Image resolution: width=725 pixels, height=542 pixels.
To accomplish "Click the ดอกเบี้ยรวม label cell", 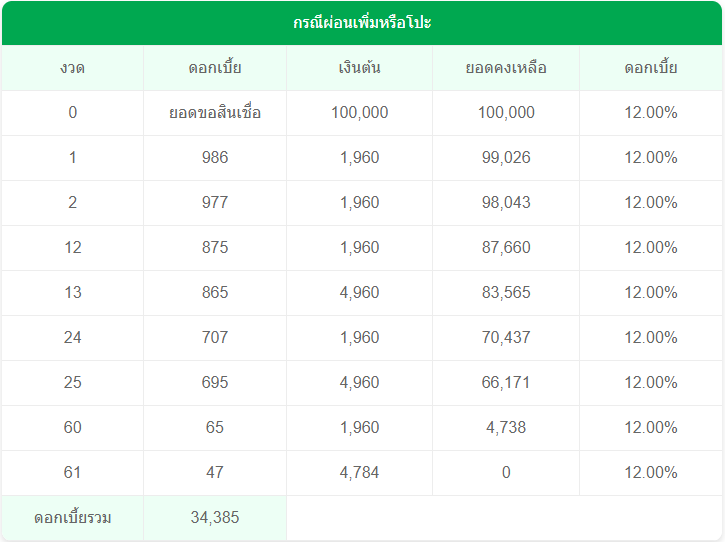I will coord(72,518).
